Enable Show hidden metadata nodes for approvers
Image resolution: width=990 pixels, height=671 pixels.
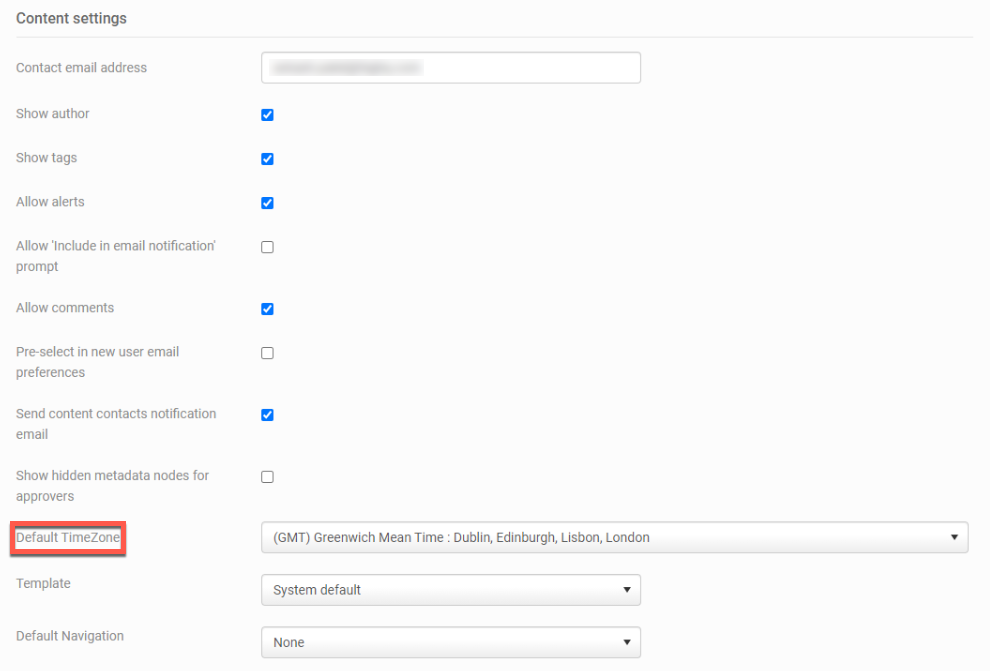tap(267, 477)
